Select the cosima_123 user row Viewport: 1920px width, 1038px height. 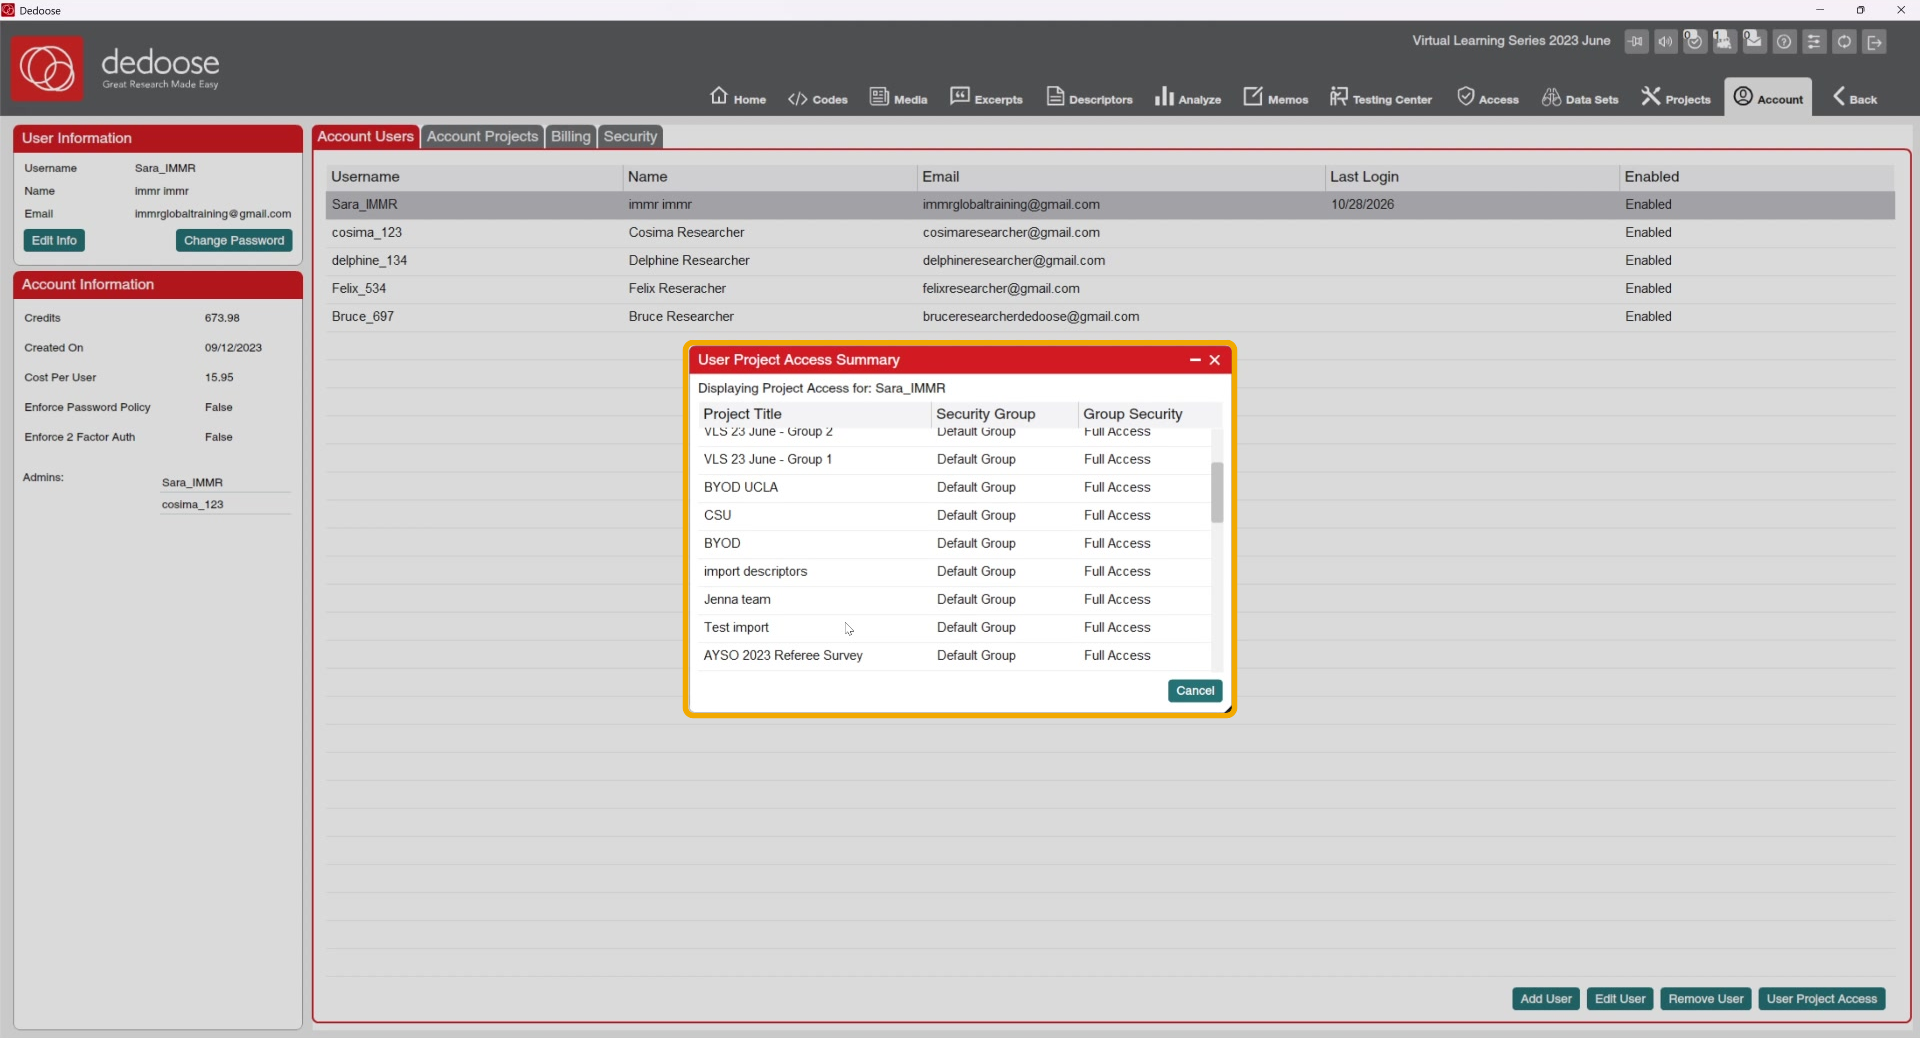(1110, 233)
